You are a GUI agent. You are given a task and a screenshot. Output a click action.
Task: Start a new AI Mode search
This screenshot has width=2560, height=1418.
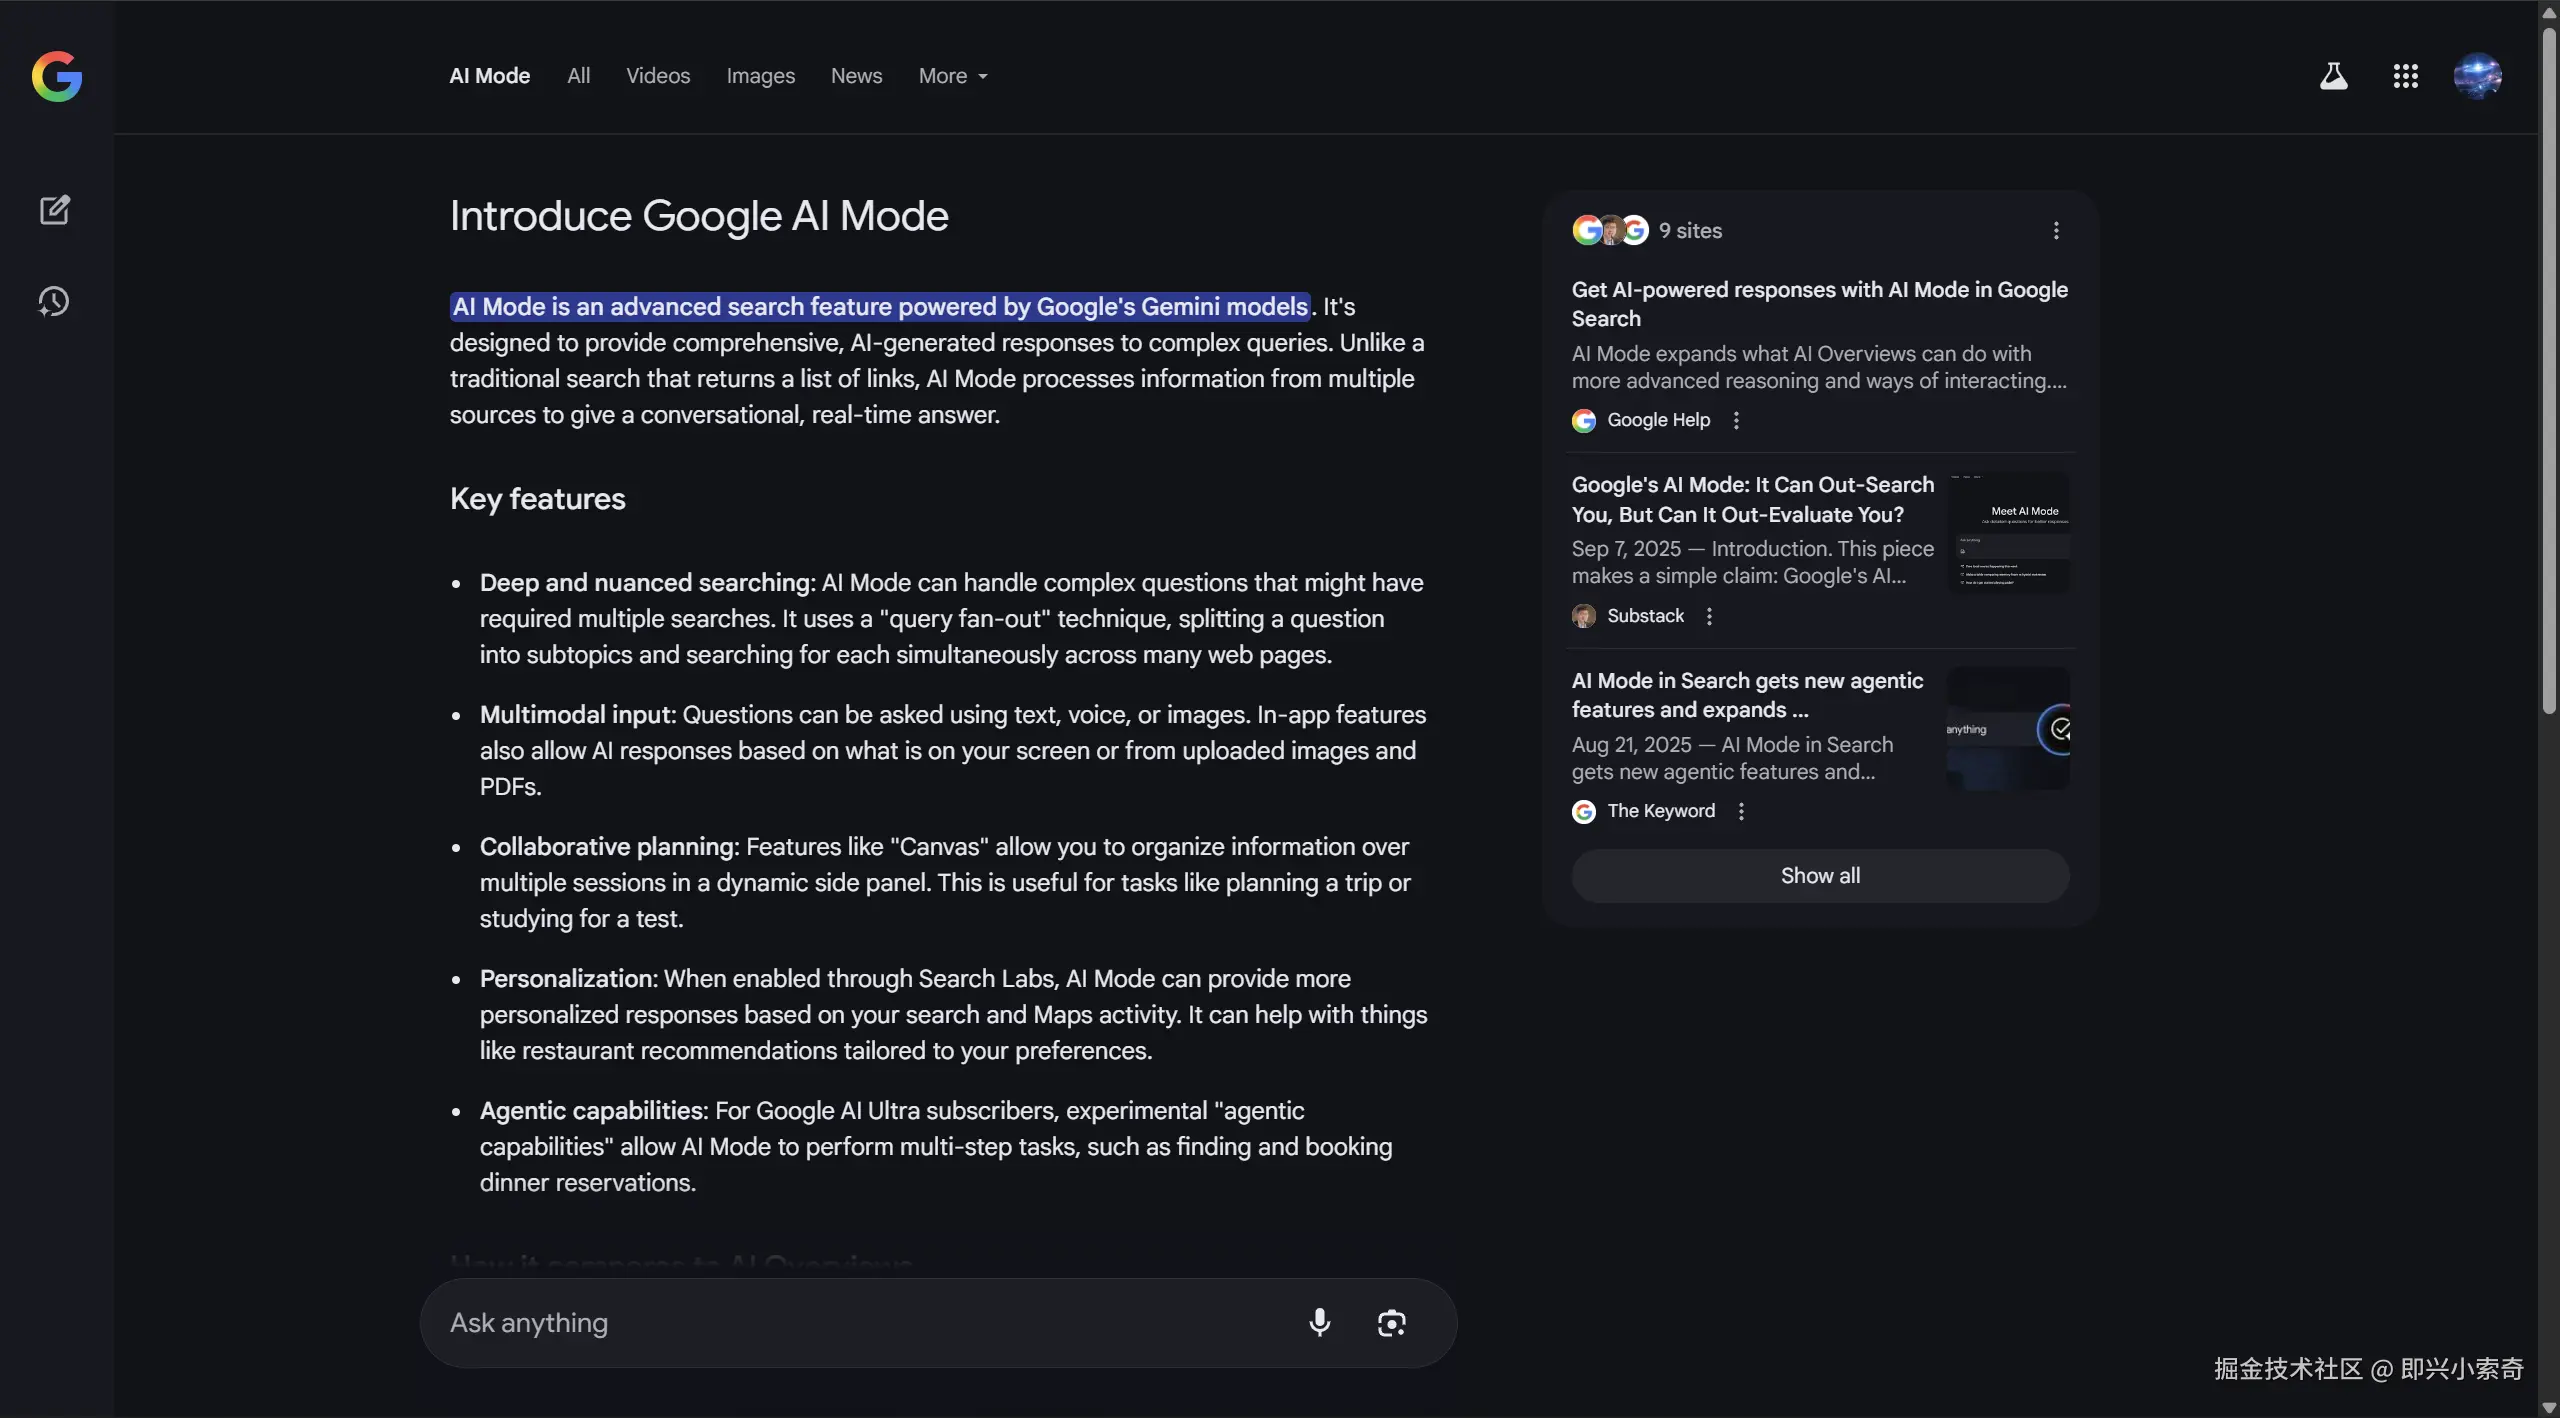(54, 210)
